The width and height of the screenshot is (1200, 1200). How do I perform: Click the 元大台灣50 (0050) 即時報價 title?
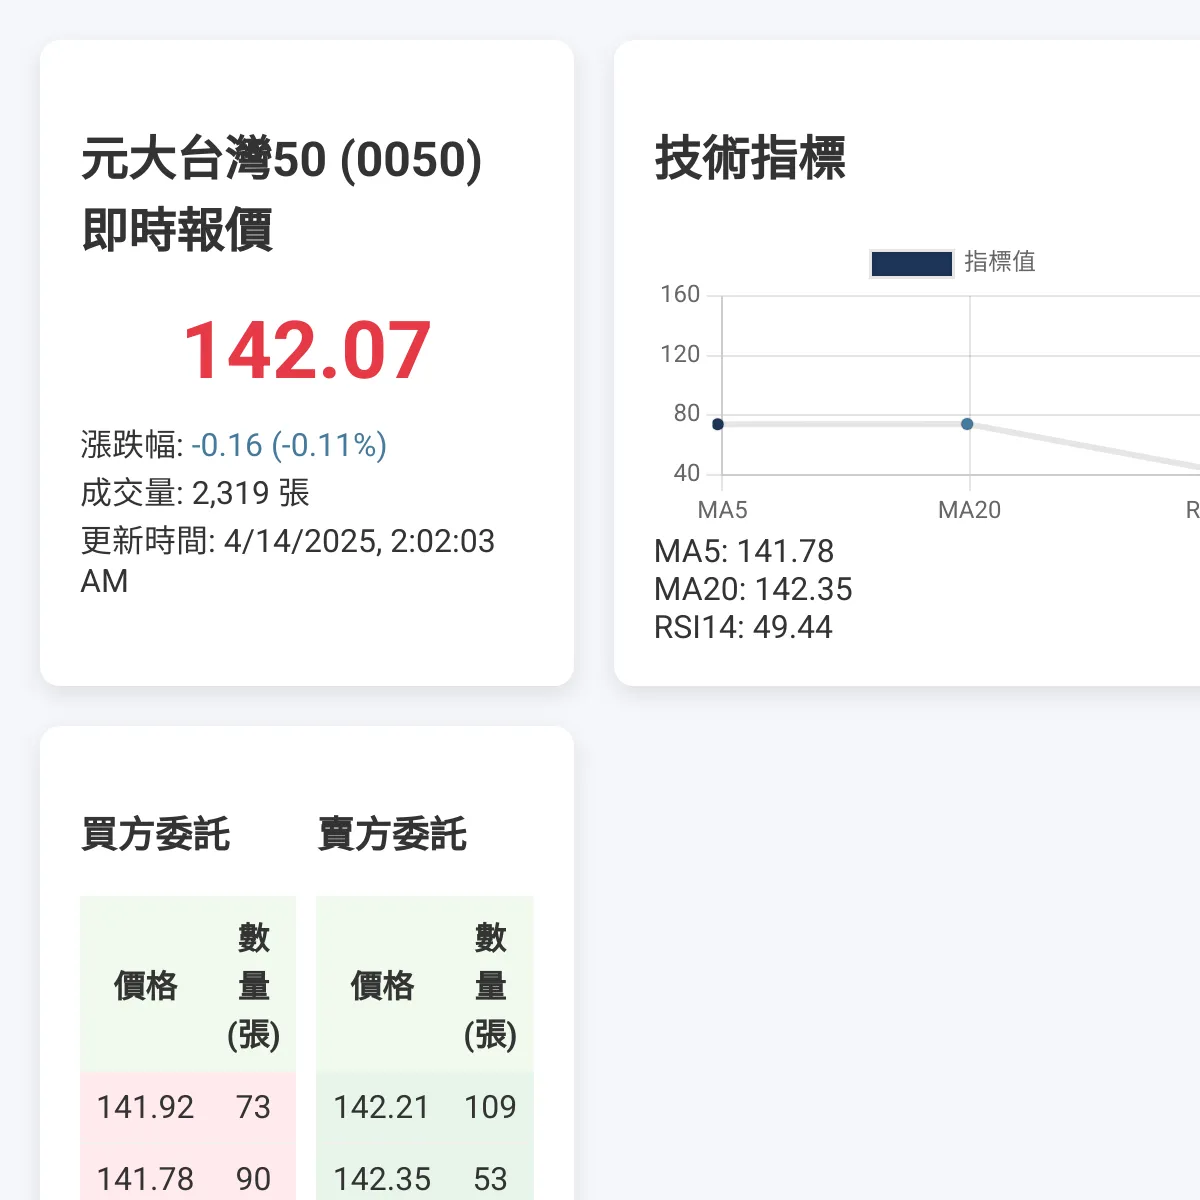pyautogui.click(x=281, y=194)
